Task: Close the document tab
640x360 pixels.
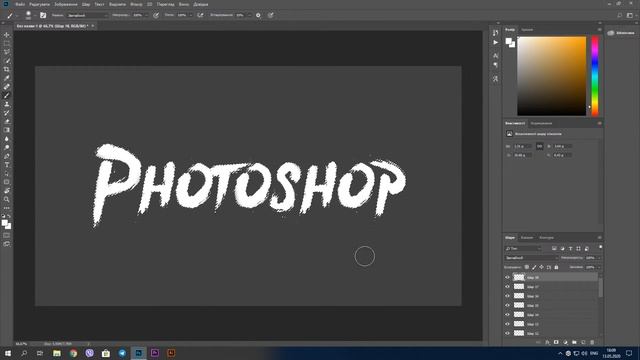Action: (x=93, y=26)
